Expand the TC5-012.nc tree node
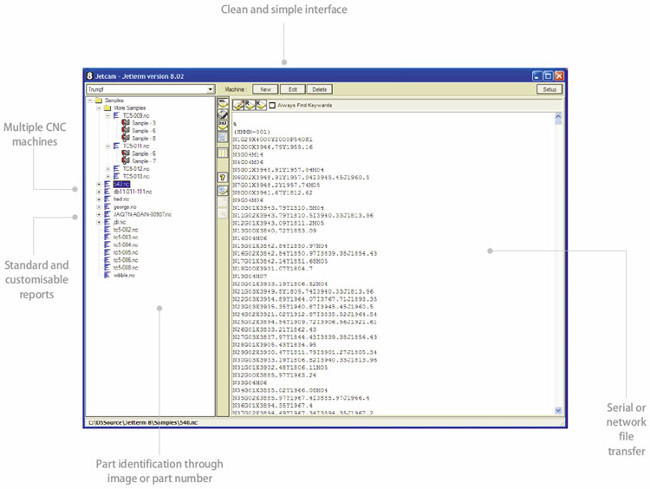 [108, 169]
